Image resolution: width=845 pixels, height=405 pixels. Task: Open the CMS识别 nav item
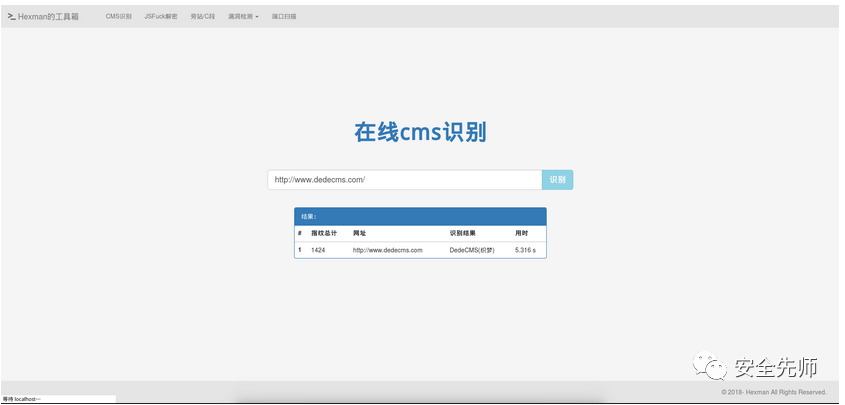[x=119, y=17]
